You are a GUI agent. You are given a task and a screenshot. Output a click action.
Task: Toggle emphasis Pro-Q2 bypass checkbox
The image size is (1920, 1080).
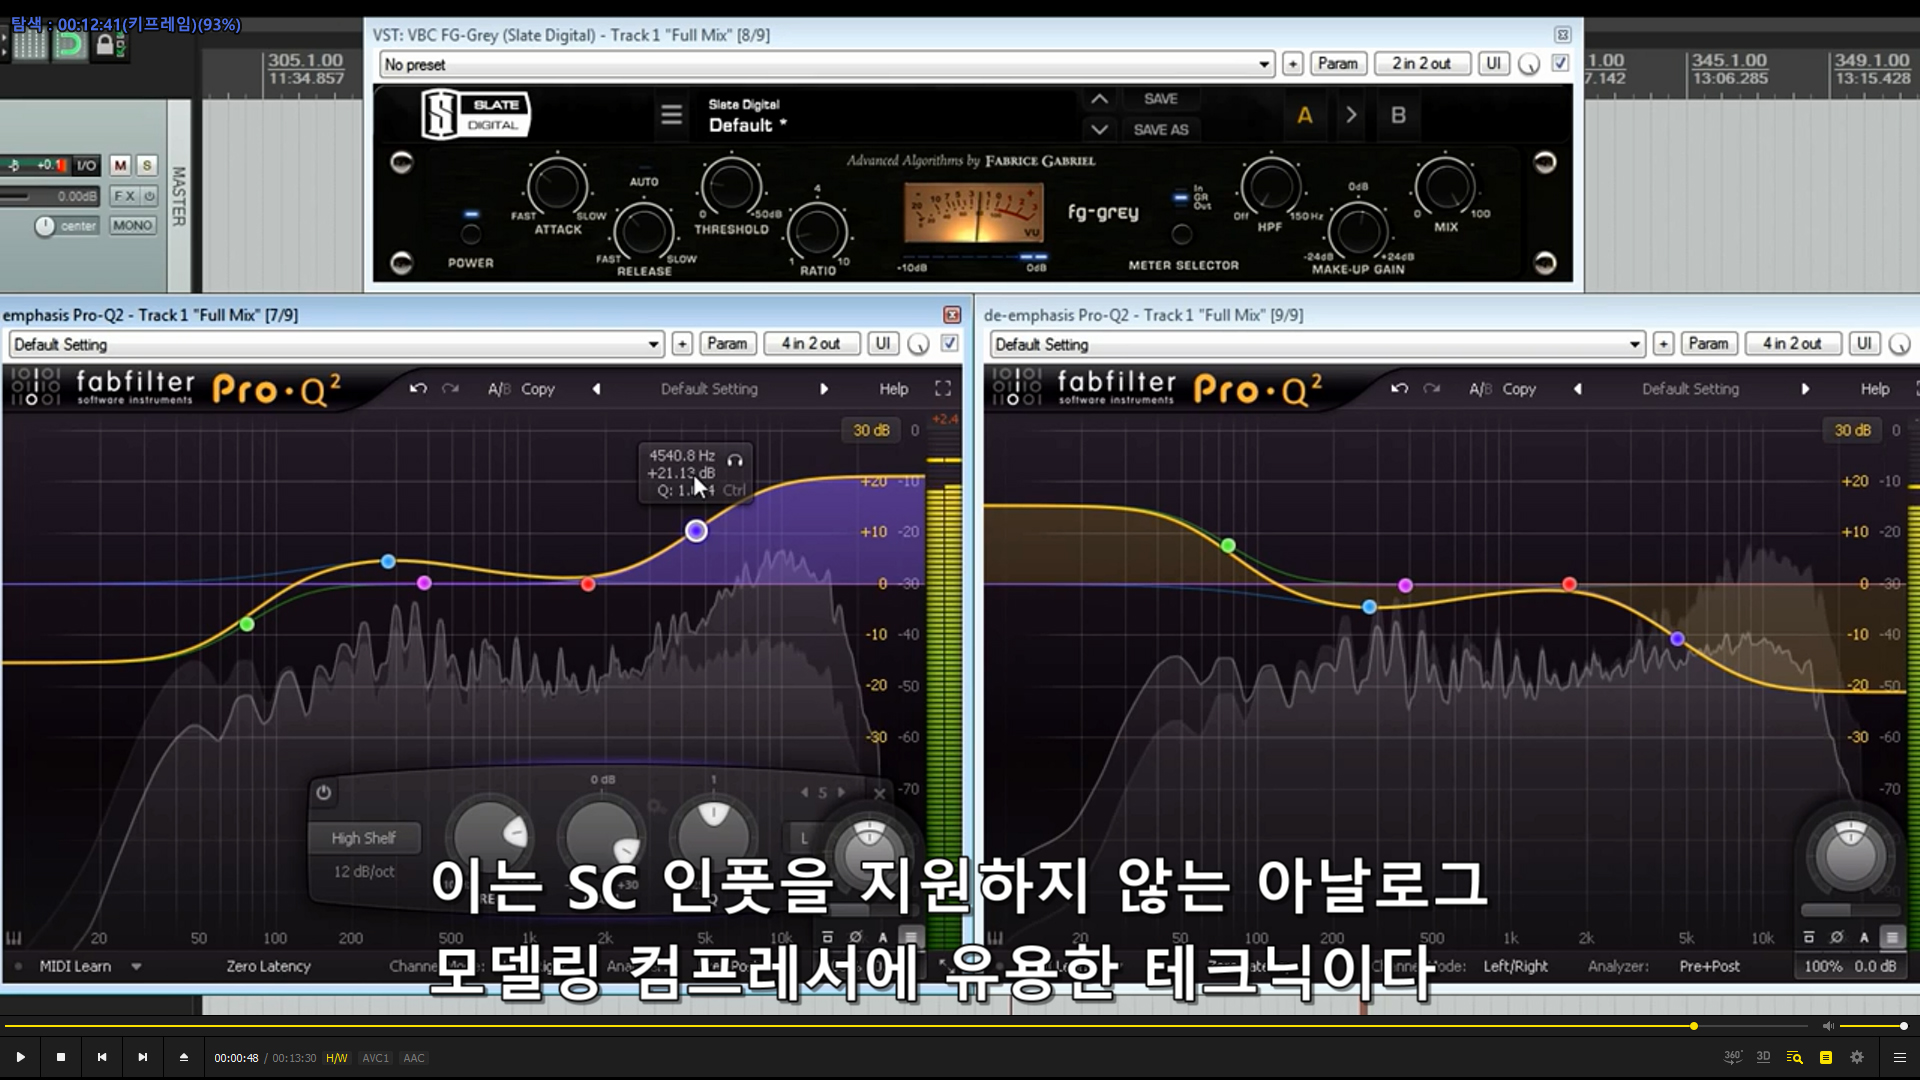(x=949, y=343)
